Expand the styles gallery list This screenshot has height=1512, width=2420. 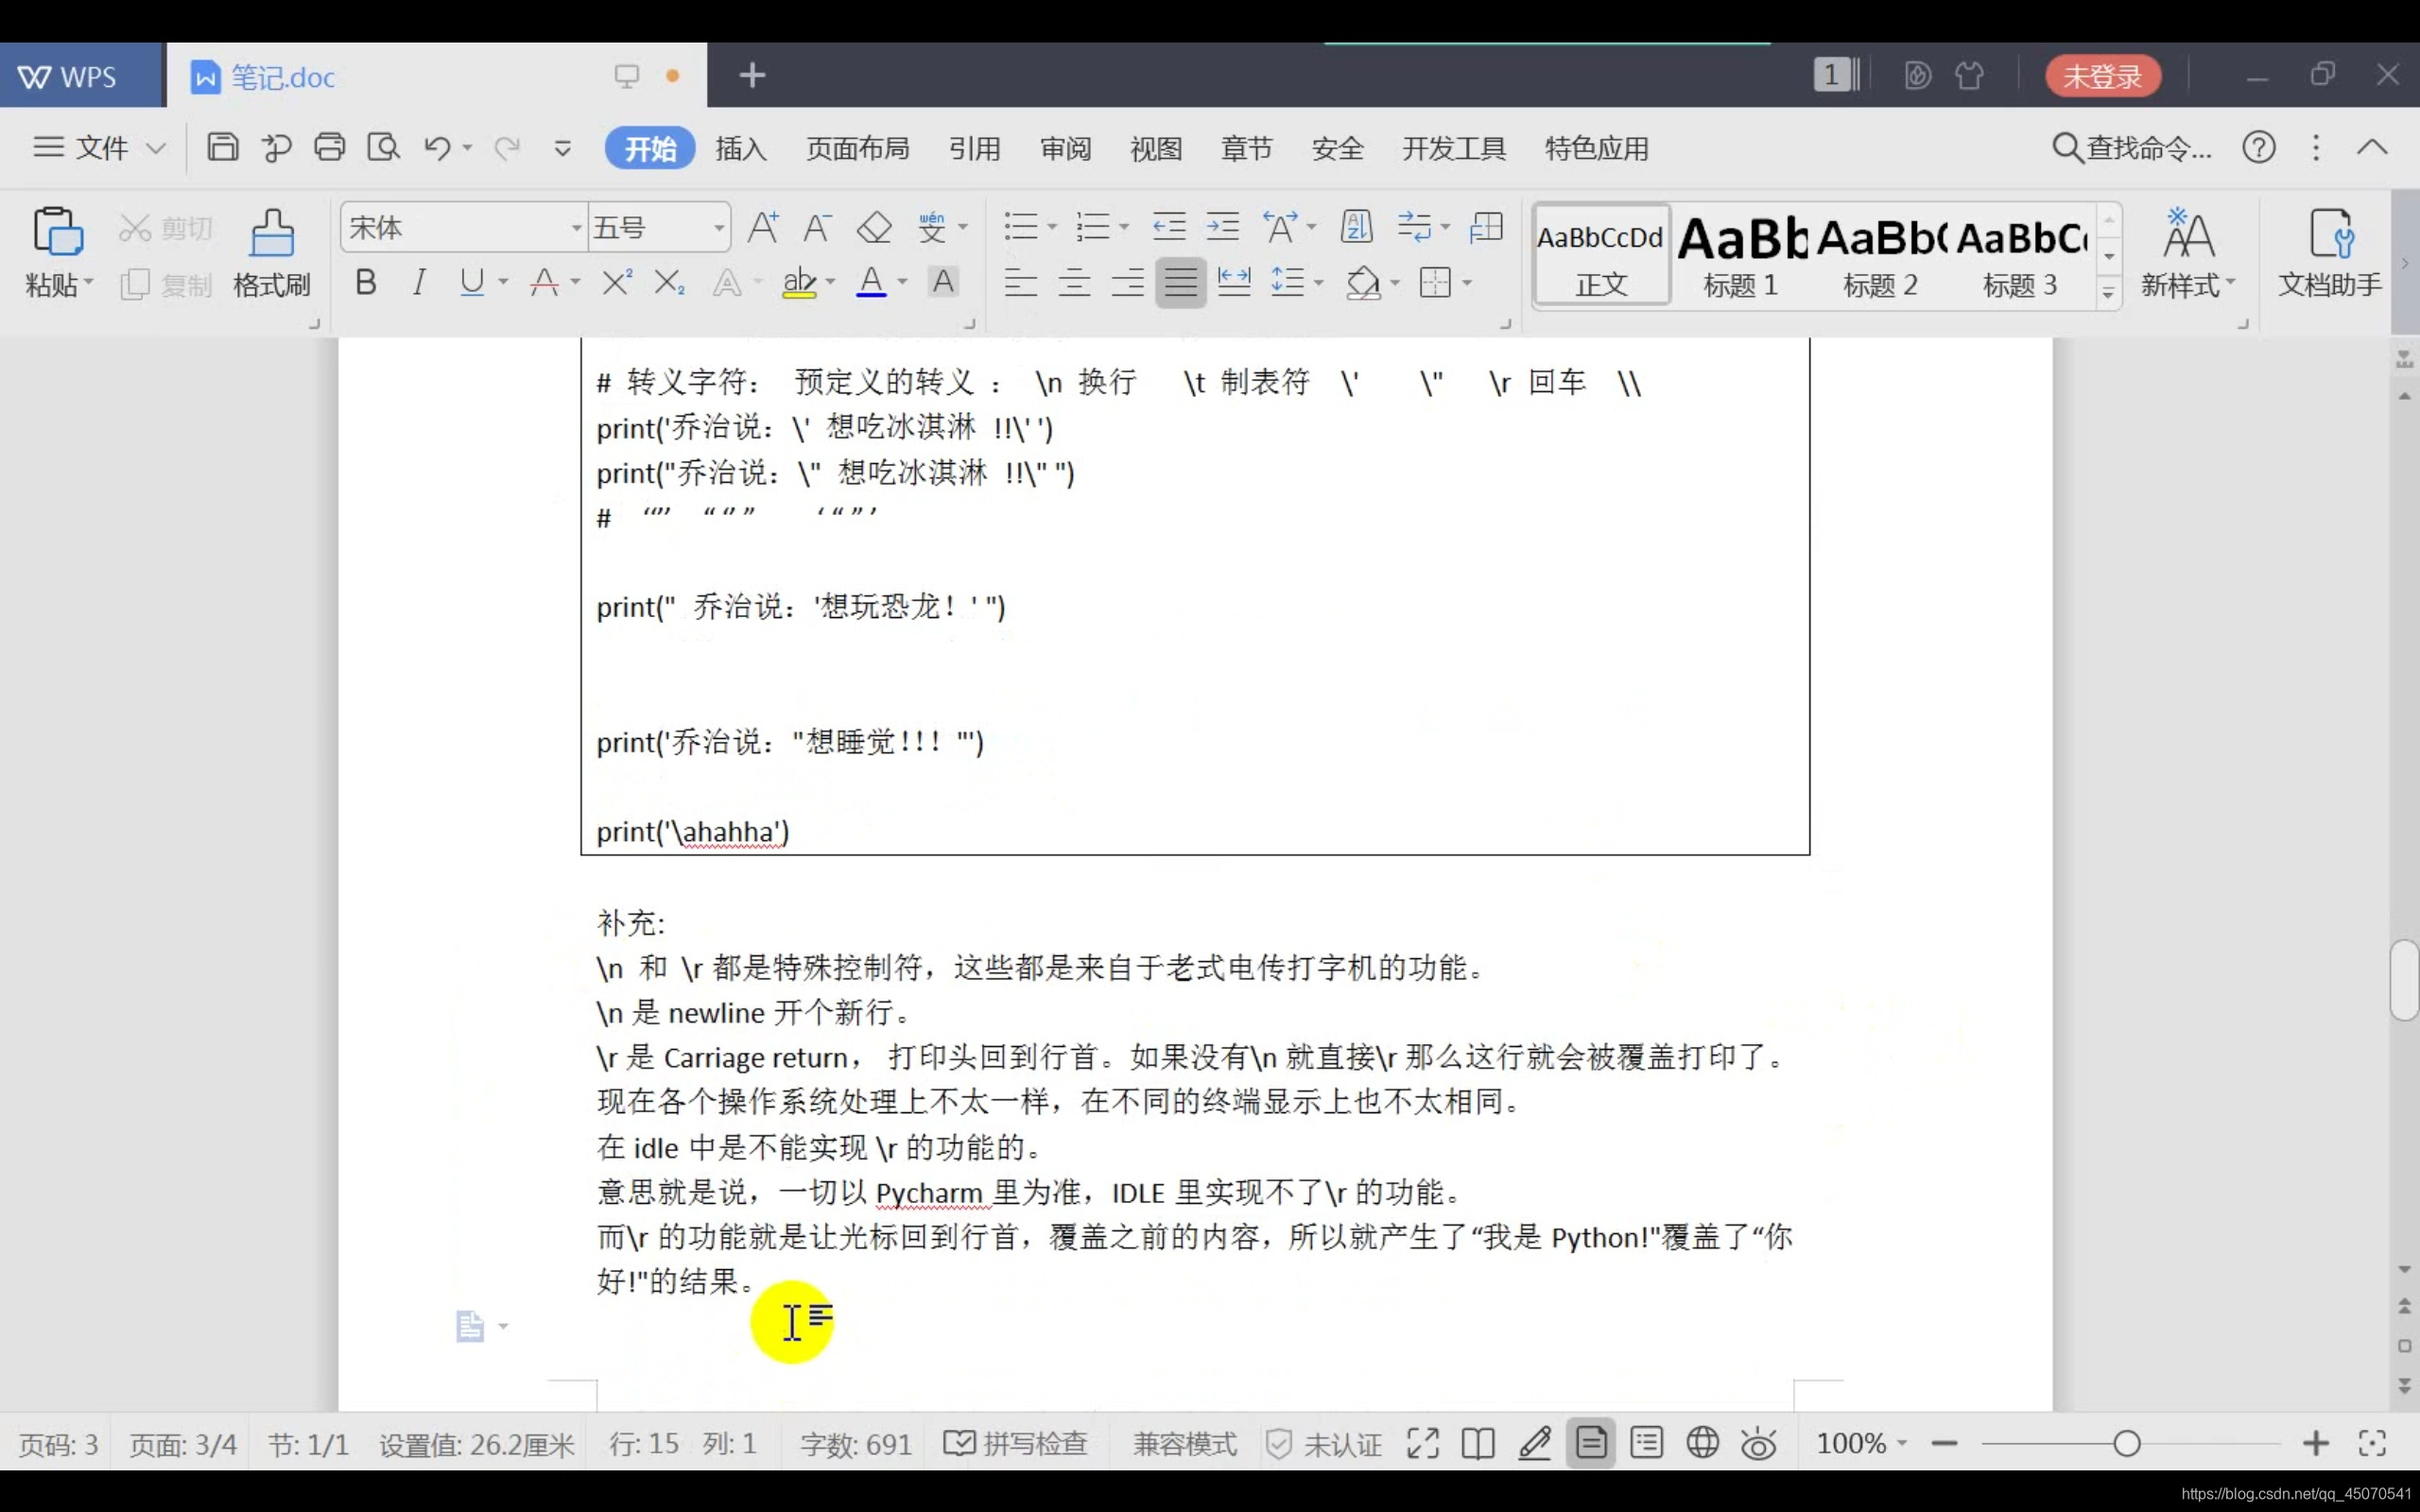click(x=2108, y=292)
